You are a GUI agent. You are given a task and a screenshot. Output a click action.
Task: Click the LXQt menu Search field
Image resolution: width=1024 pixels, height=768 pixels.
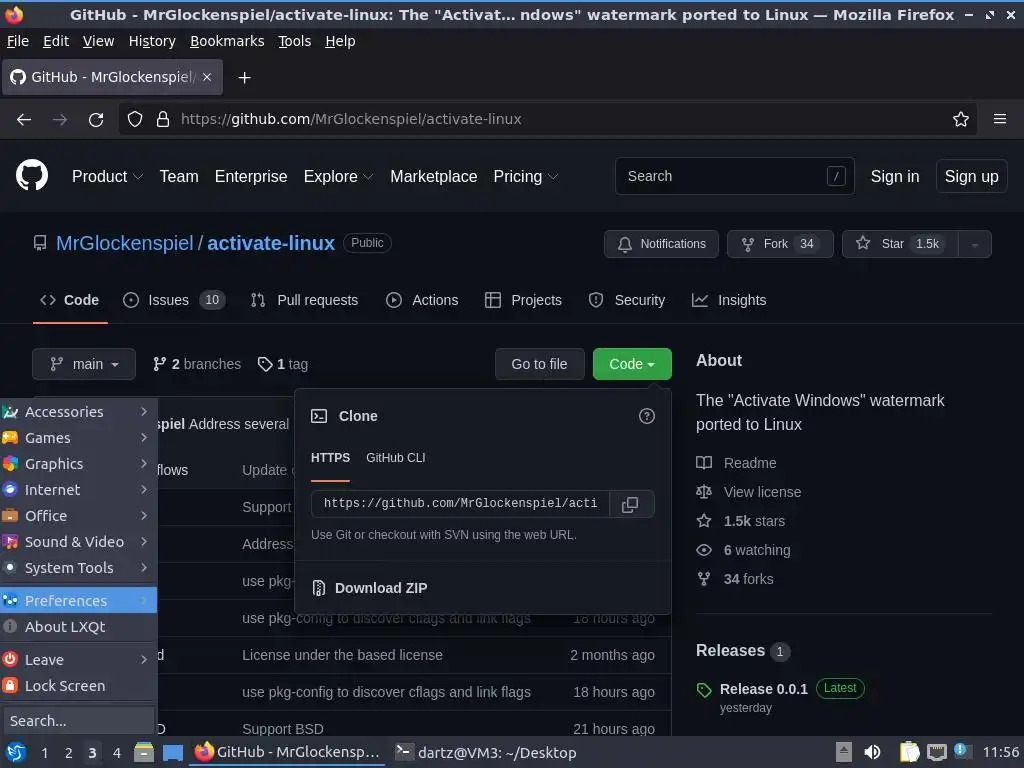pos(78,721)
